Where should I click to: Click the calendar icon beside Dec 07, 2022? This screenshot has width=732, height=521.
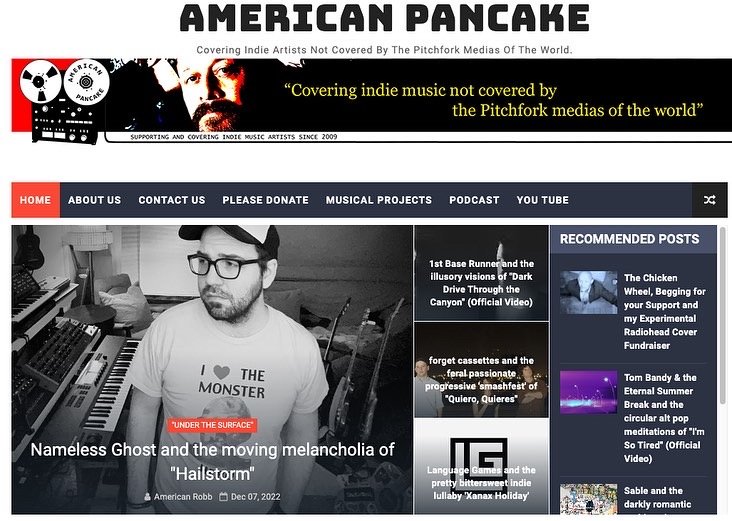coord(224,497)
